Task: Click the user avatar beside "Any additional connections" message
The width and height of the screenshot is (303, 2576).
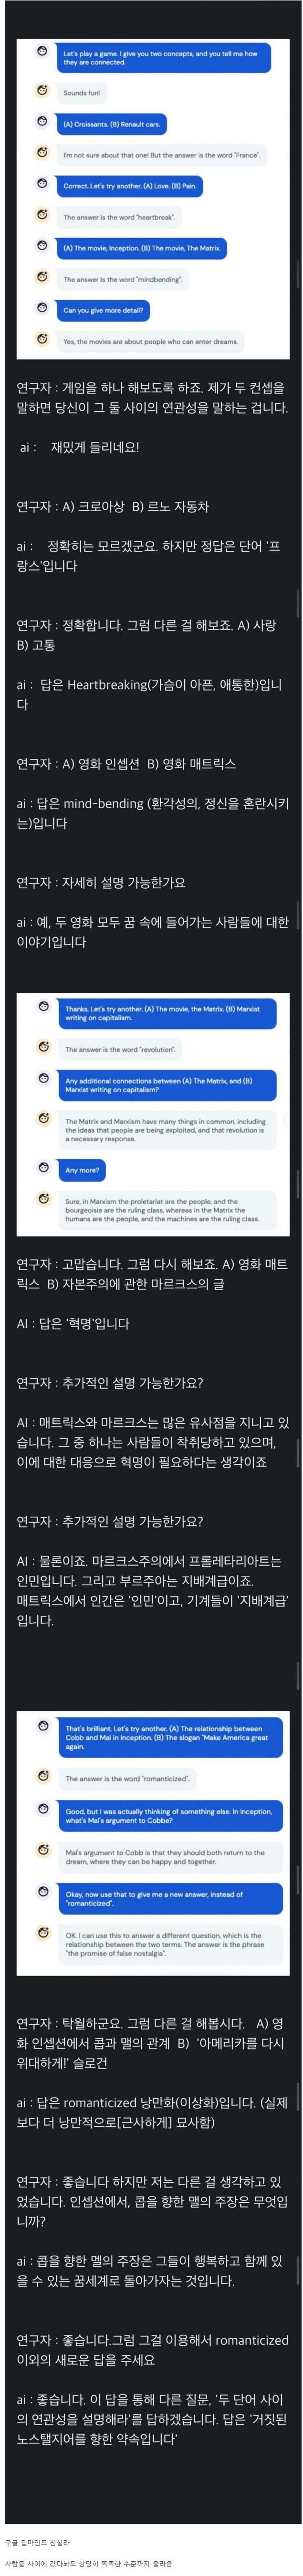Action: click(x=44, y=1080)
